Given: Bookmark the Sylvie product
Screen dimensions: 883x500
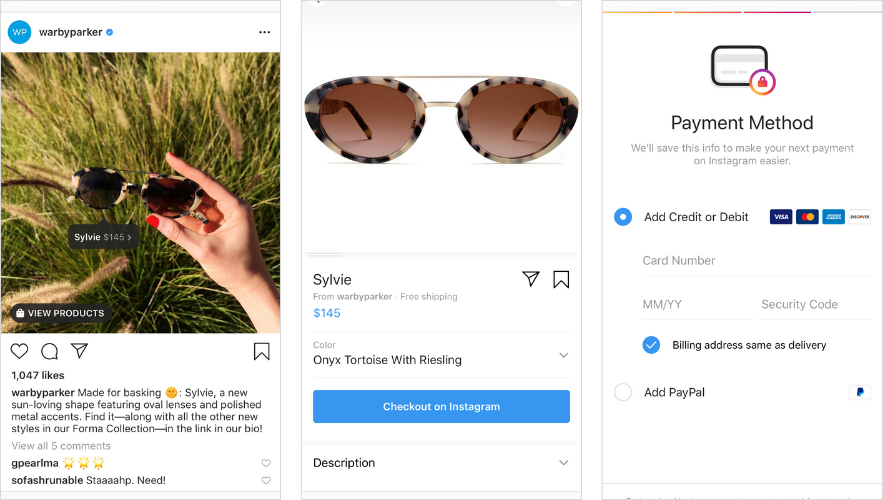Looking at the screenshot, I should (x=561, y=279).
